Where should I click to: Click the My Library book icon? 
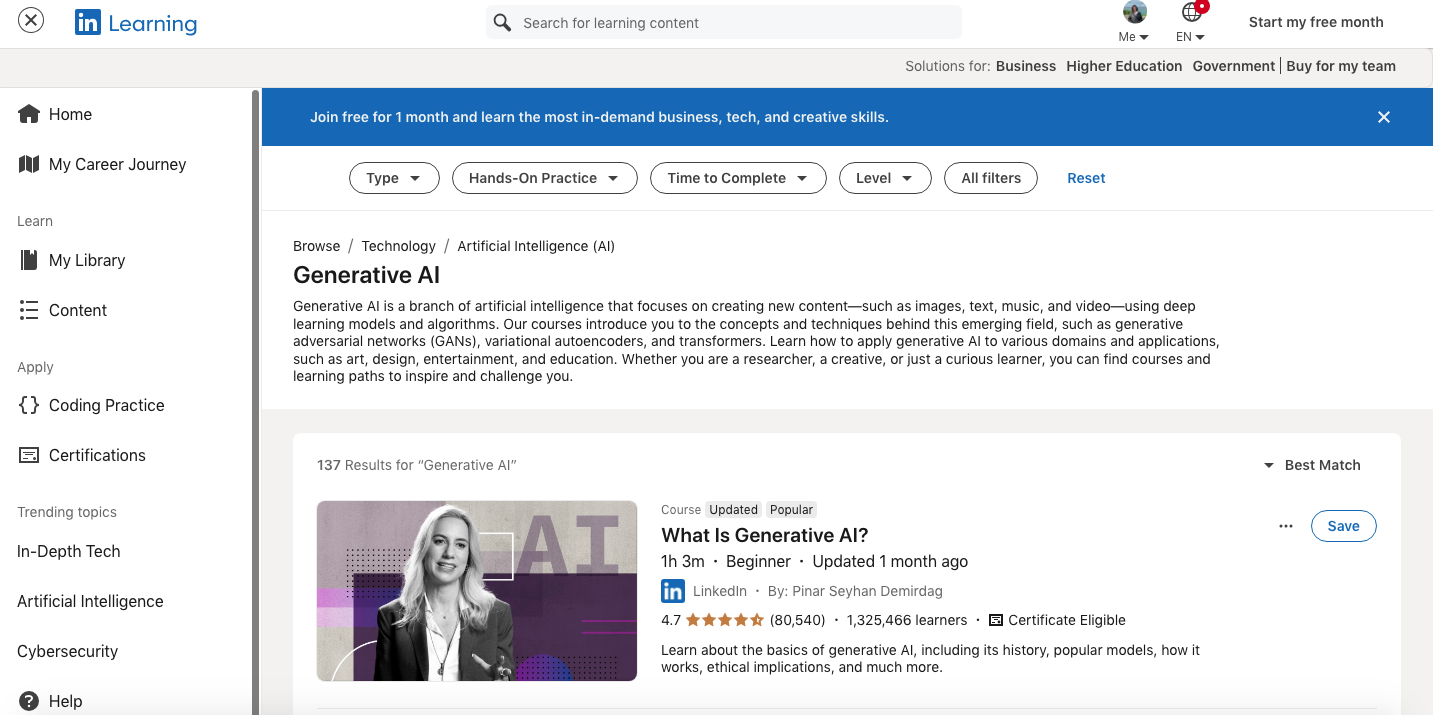click(29, 260)
